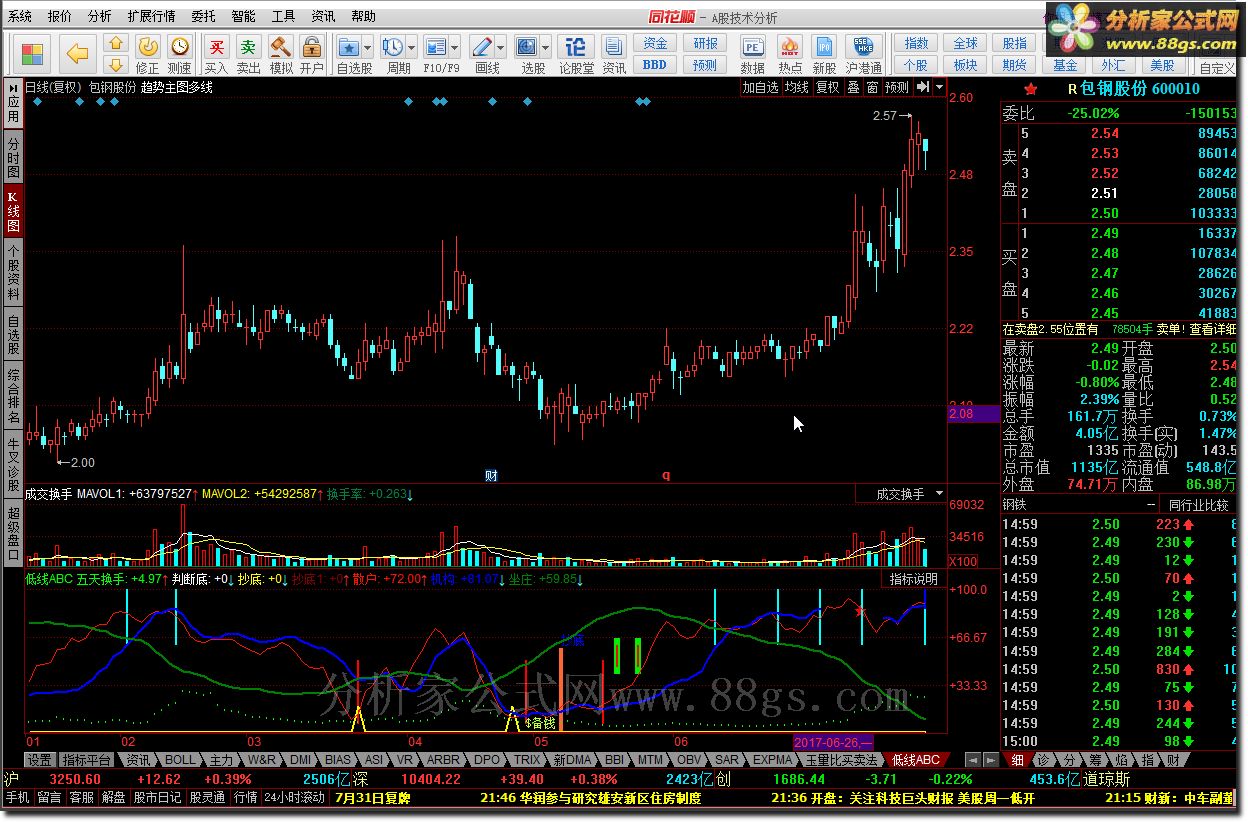Toggle the 细 detail view button
1248x822 pixels.
(1017, 760)
